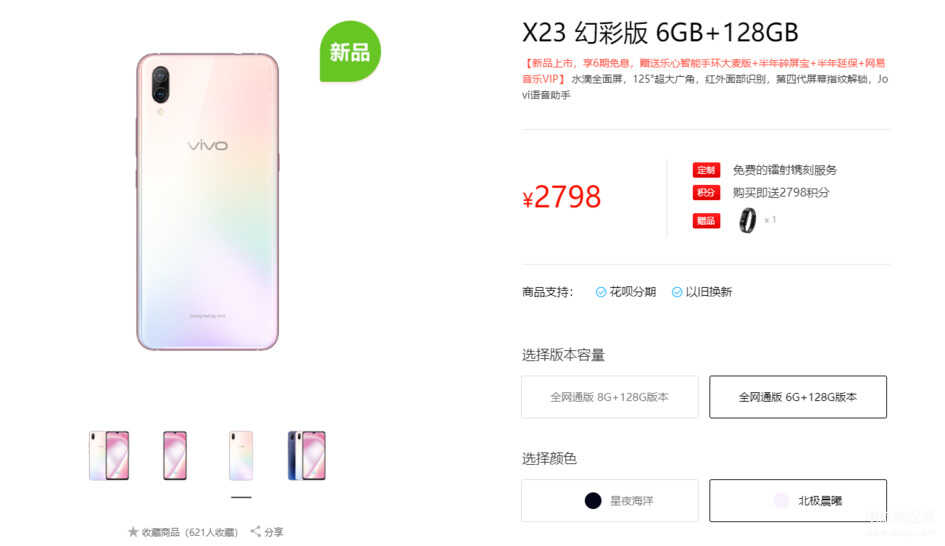
Task: Click the red 定制 tag icon
Action: click(706, 170)
